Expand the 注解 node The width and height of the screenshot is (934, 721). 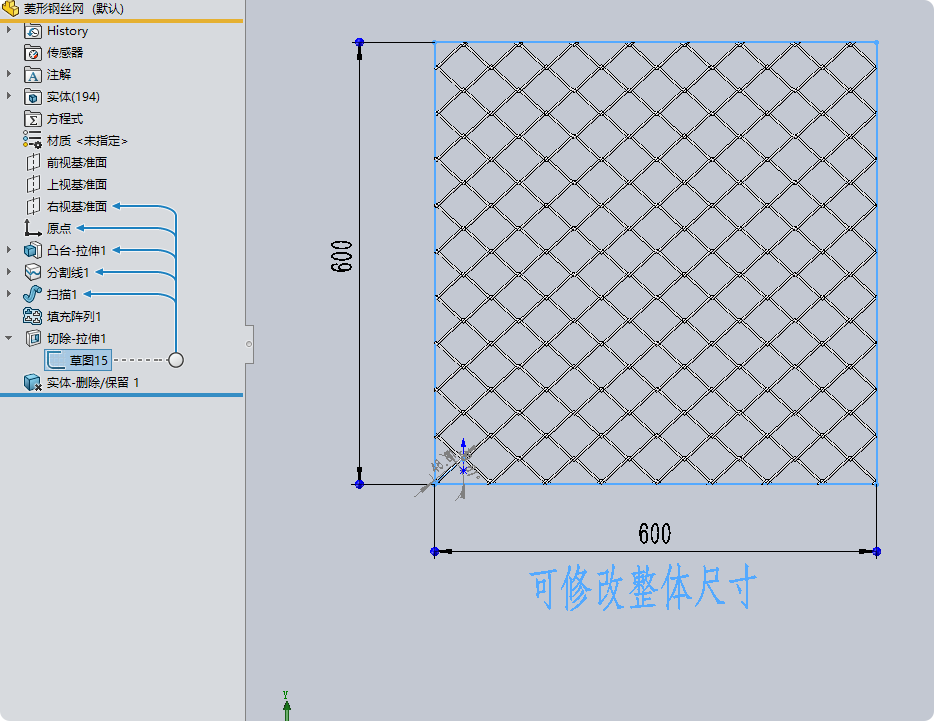[x=8, y=74]
